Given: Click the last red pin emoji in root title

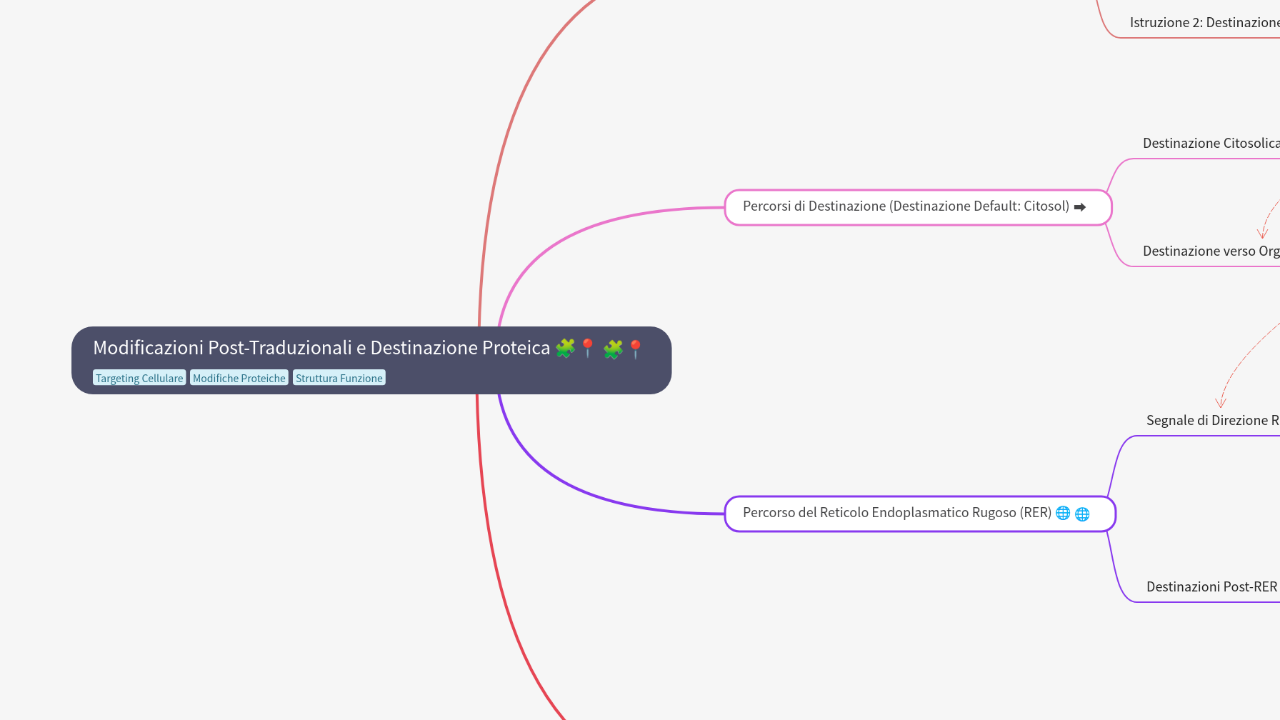Looking at the screenshot, I should [635, 348].
